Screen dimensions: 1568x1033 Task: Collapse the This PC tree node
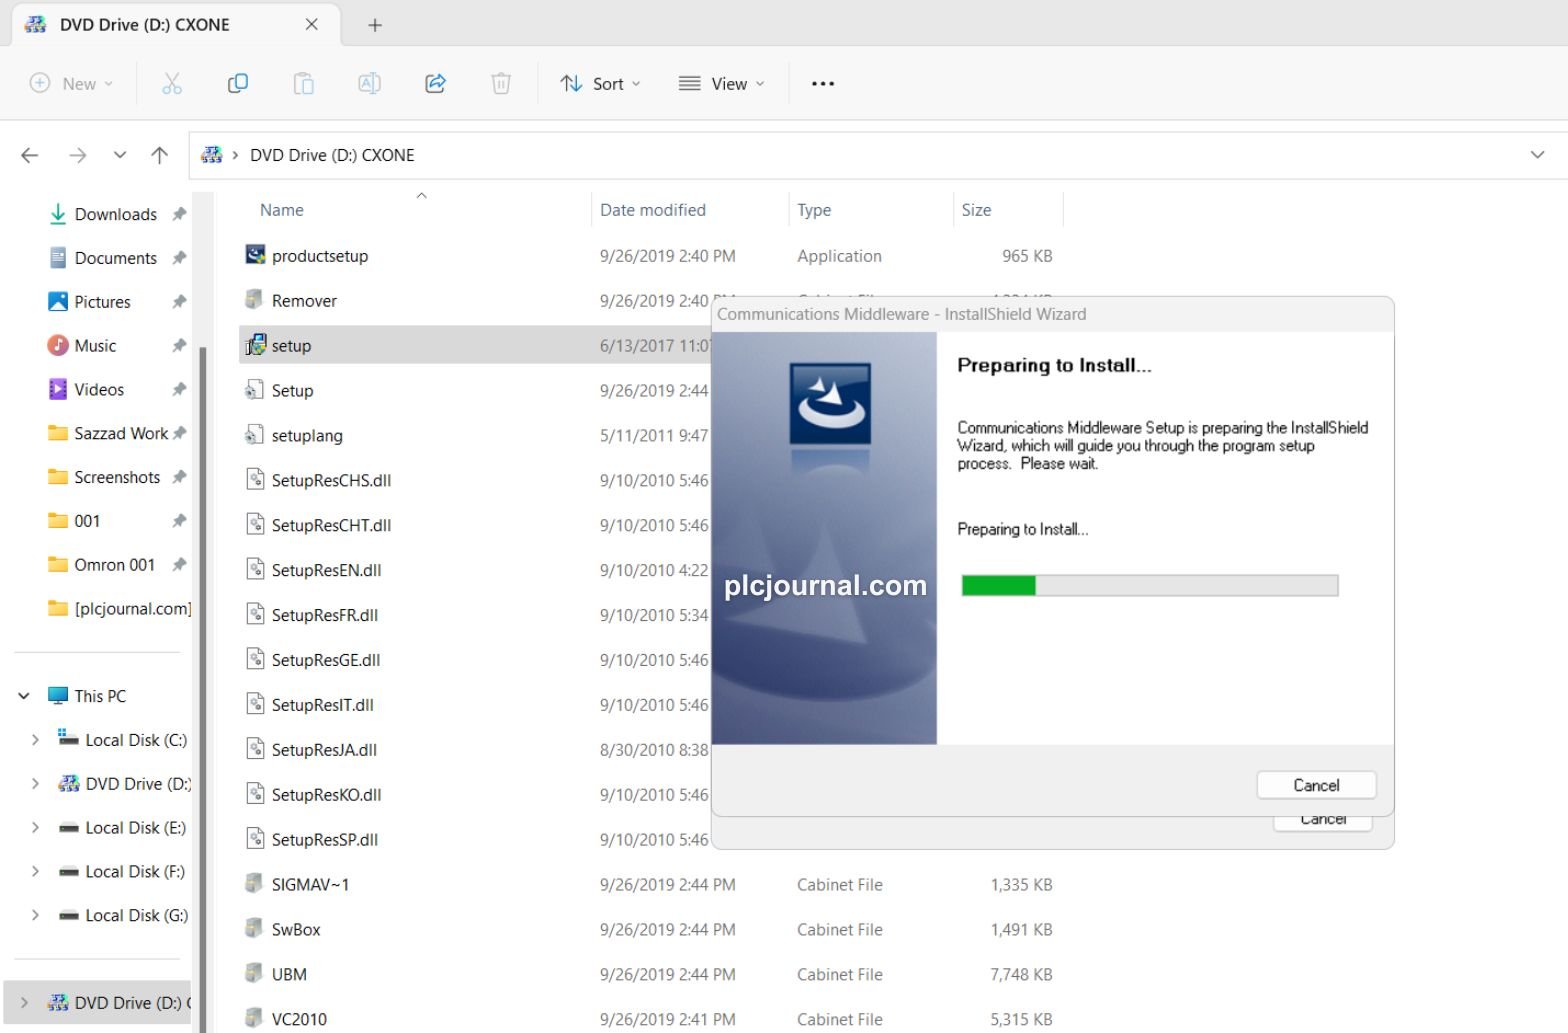click(x=24, y=696)
